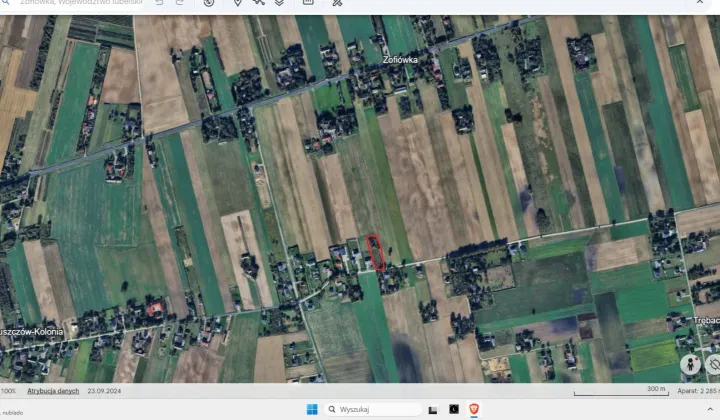Select the draw path or polygon tool
This screenshot has width=720, height=420.
(259, 2)
